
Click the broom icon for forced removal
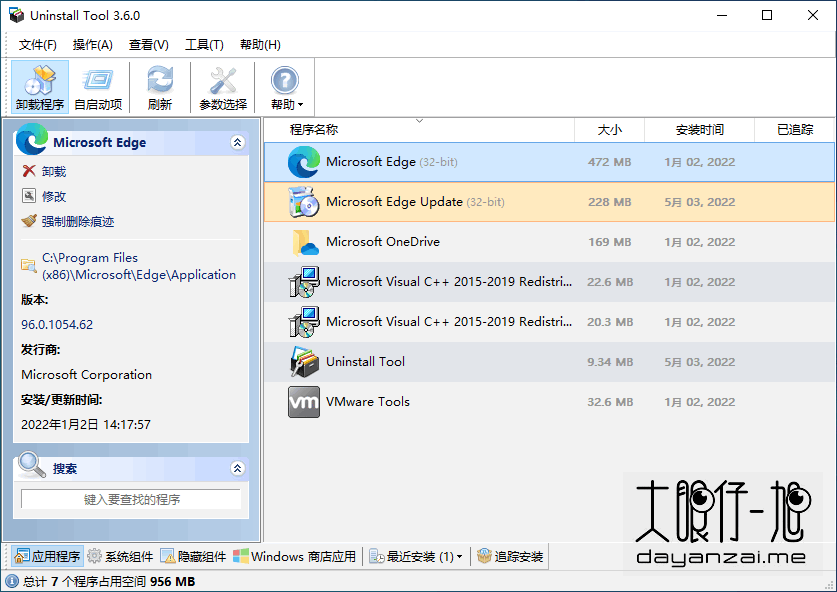click(29, 220)
